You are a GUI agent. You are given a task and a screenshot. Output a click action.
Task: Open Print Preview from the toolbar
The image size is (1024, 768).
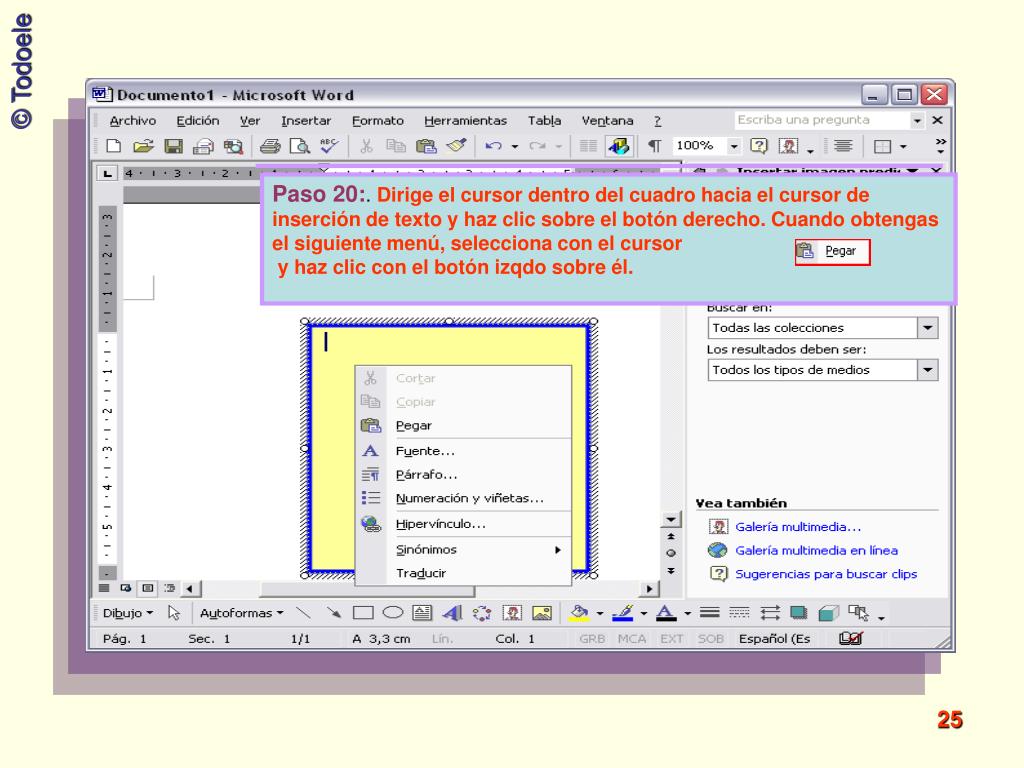(x=299, y=146)
